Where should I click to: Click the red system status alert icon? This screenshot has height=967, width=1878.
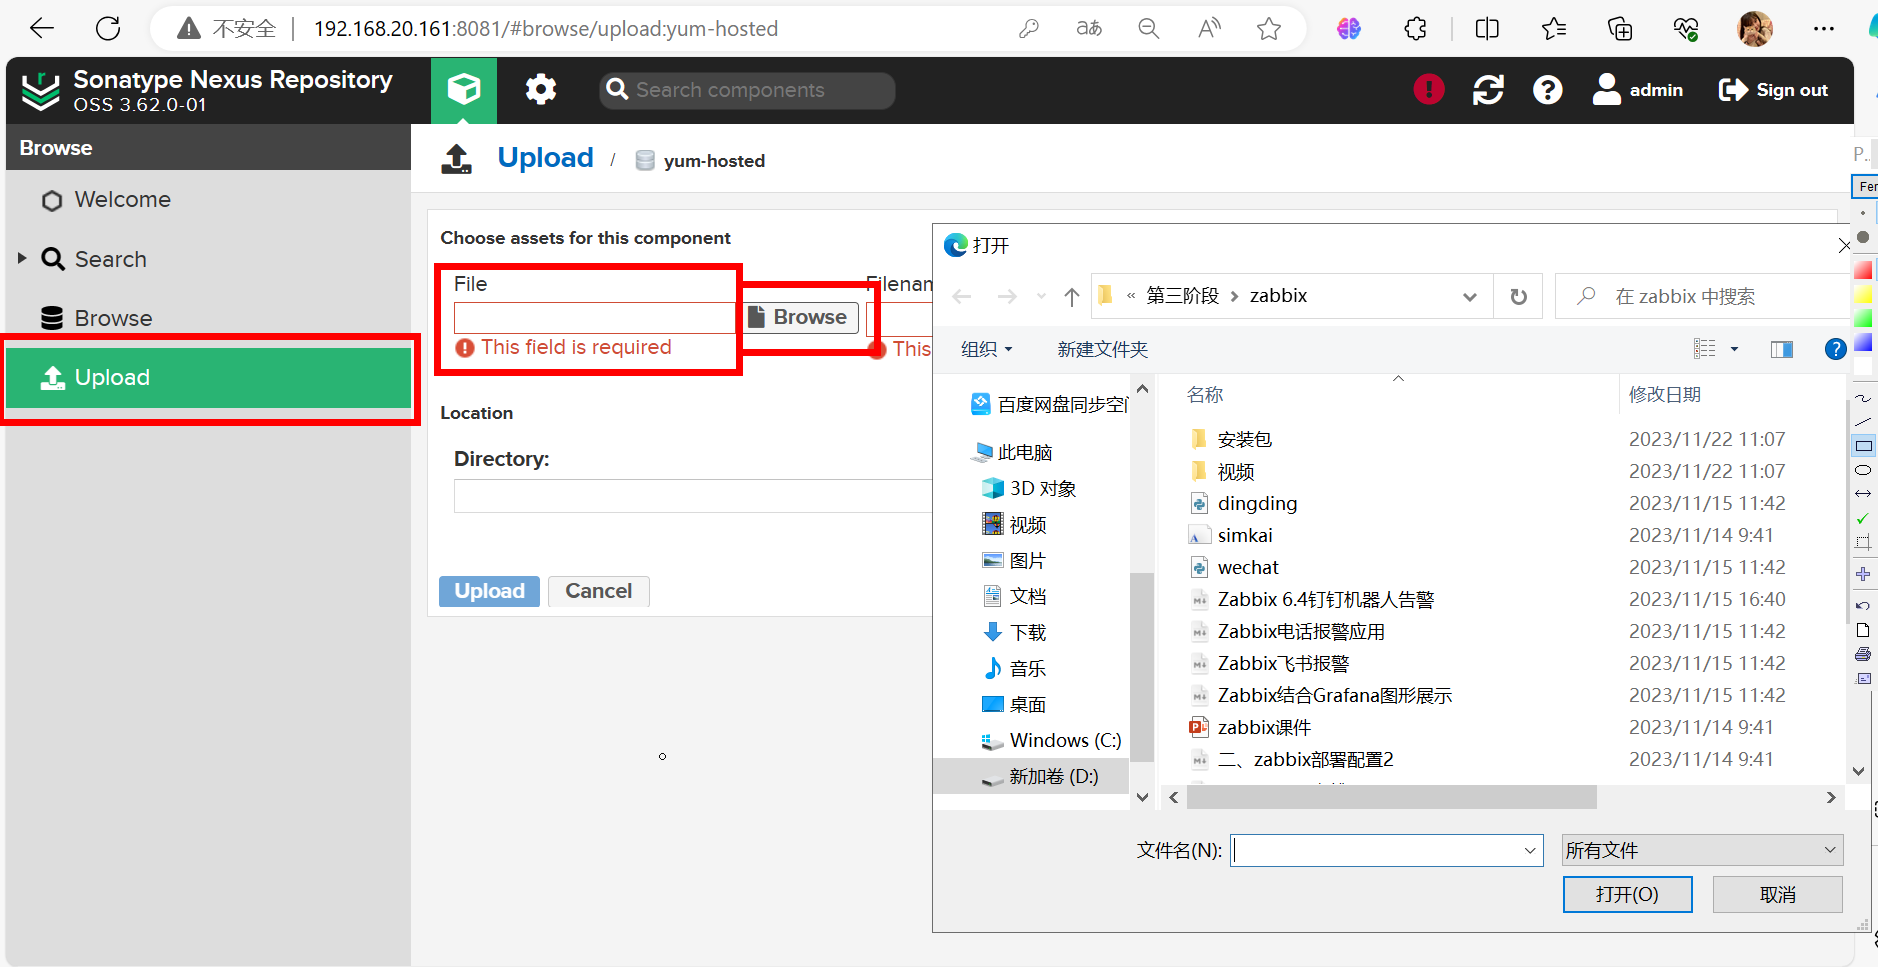coord(1429,90)
